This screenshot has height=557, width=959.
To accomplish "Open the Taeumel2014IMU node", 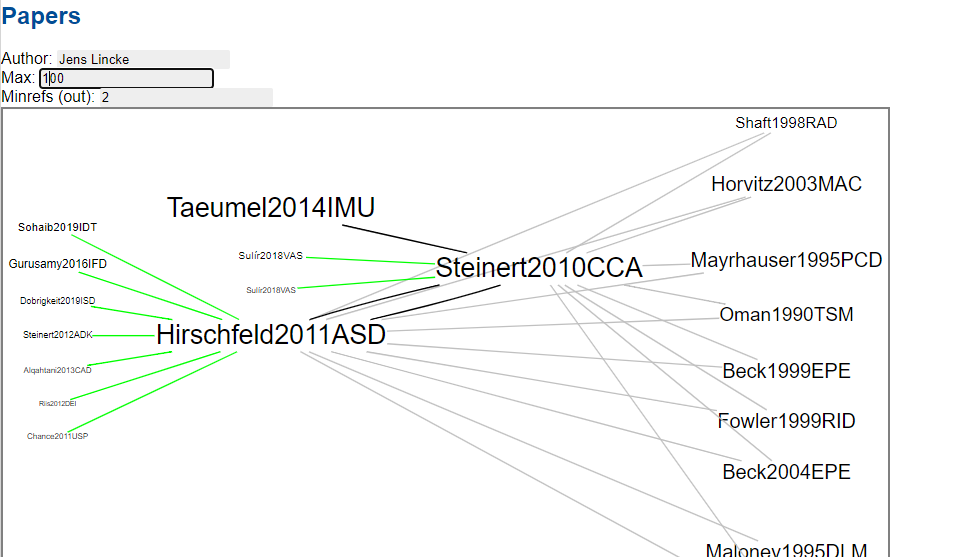I will click(x=271, y=208).
